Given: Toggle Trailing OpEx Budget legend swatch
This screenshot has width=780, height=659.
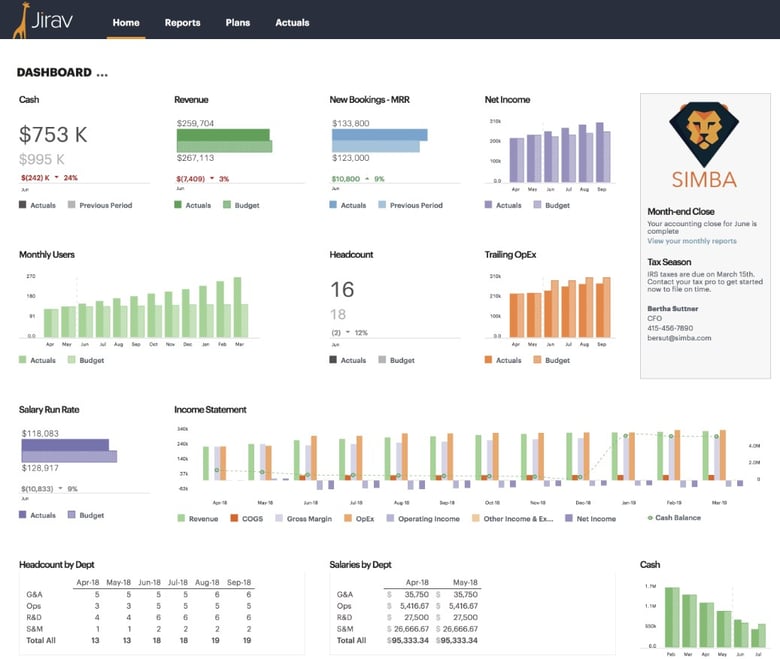Looking at the screenshot, I should [x=537, y=360].
